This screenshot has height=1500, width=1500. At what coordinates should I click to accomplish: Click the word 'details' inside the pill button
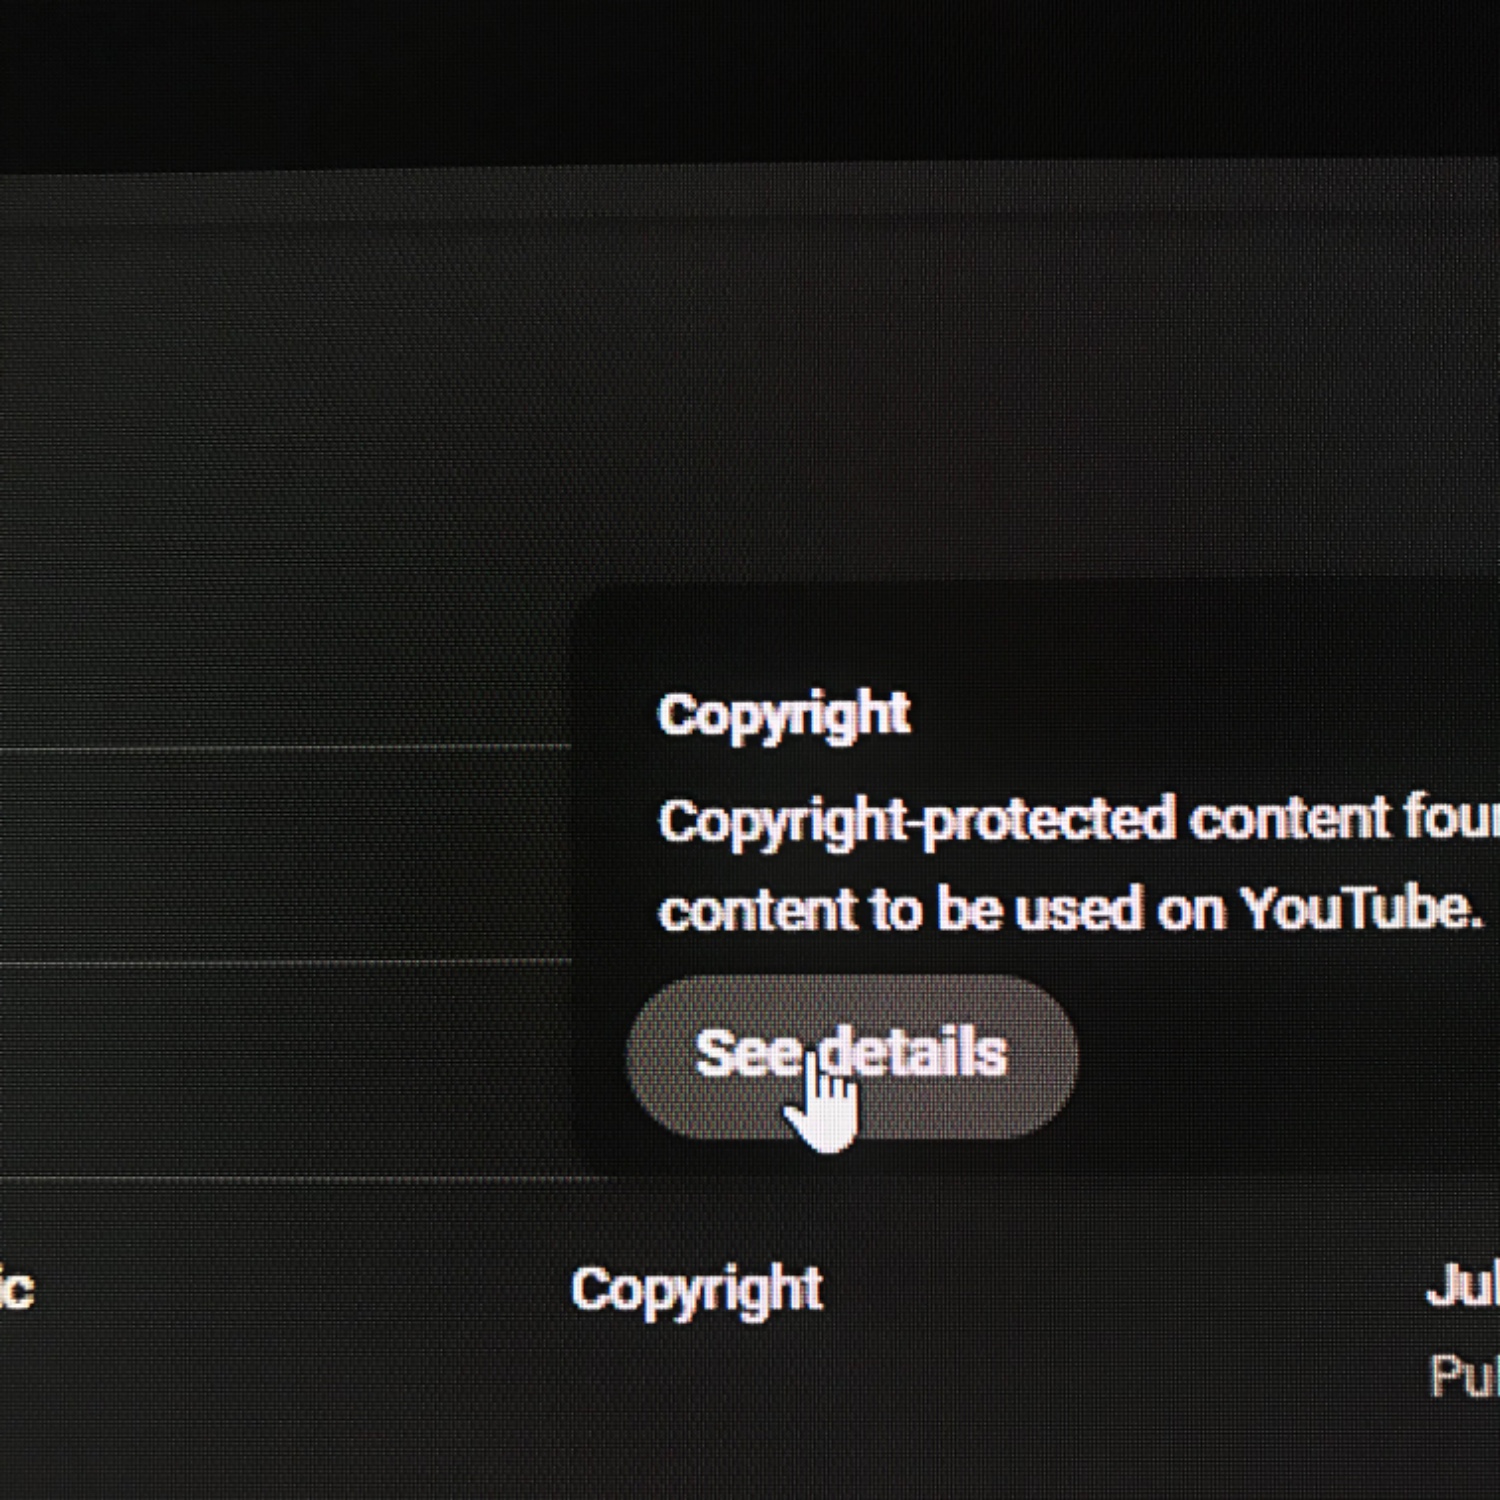913,1052
